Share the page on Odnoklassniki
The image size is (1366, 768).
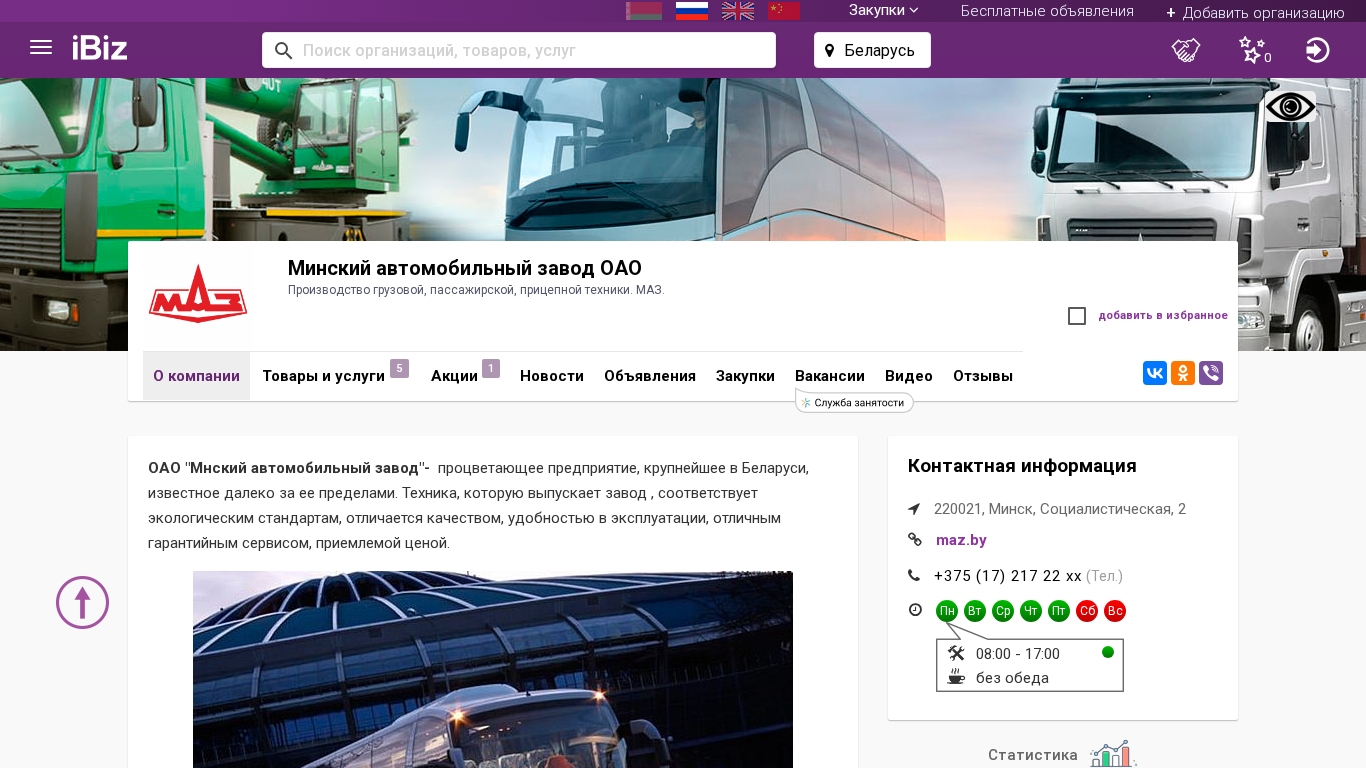pos(1183,373)
